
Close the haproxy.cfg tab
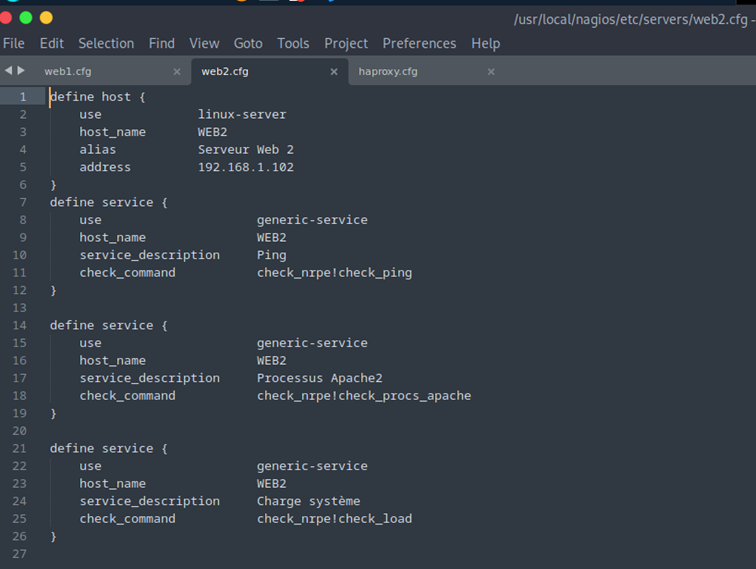[x=491, y=72]
